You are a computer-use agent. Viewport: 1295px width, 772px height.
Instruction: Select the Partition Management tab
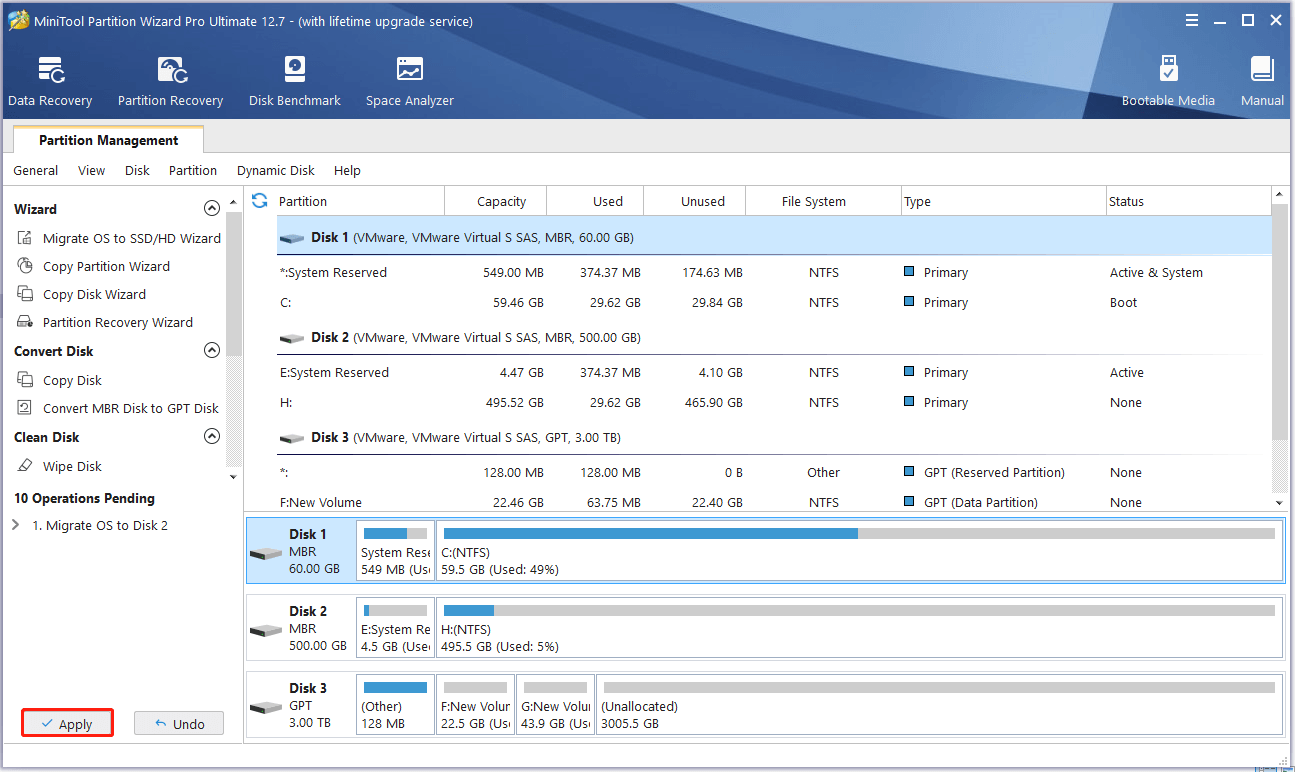point(109,140)
